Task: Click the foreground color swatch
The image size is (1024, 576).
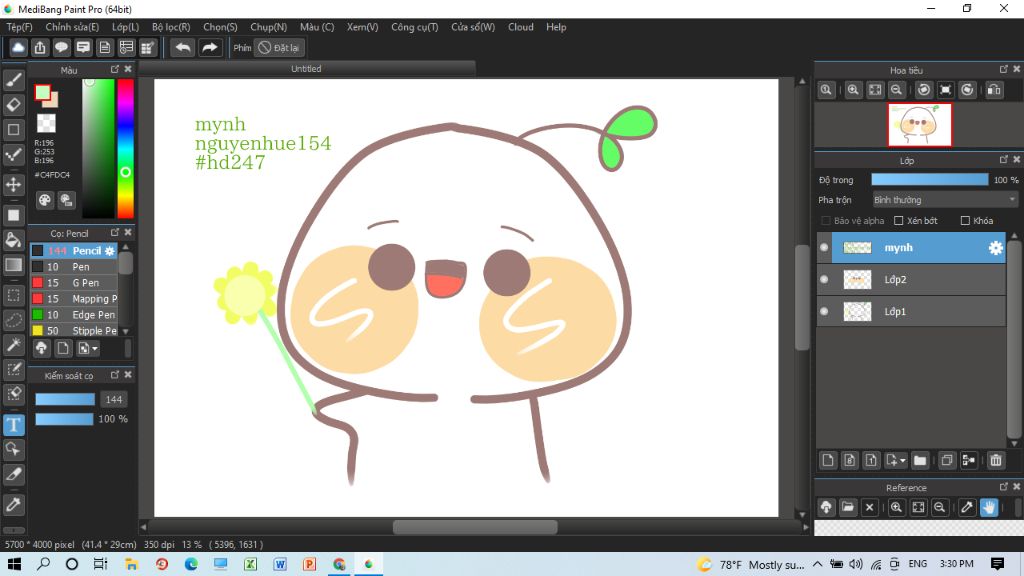Action: [x=42, y=93]
